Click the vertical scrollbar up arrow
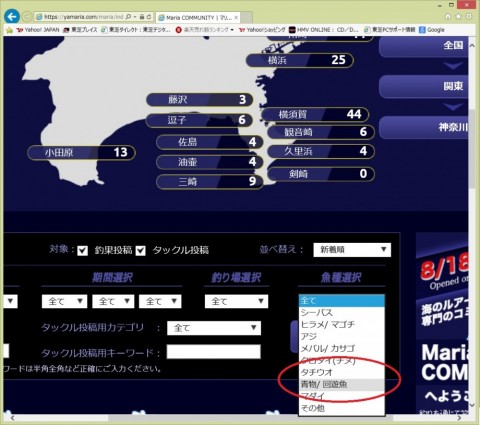The image size is (480, 425). [x=472, y=45]
